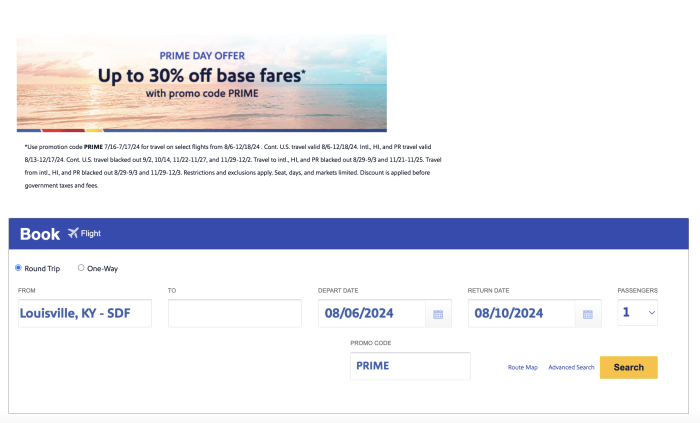Open the return date calendar icon
Viewport: 700px width, 423px height.
[x=588, y=314]
